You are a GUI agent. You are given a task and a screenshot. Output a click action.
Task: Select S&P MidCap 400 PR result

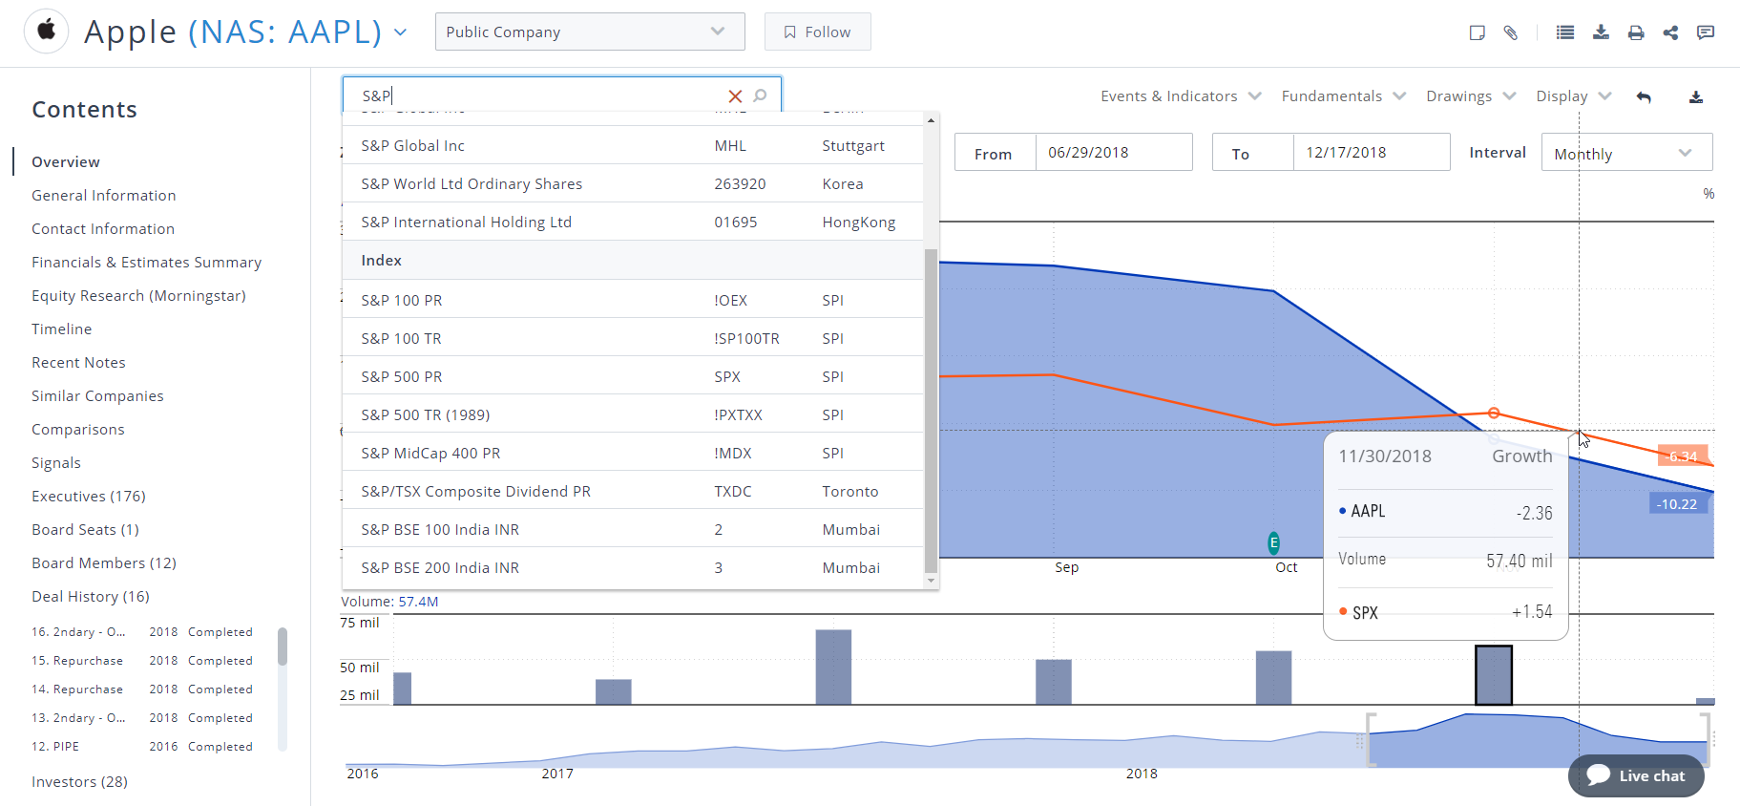click(632, 452)
